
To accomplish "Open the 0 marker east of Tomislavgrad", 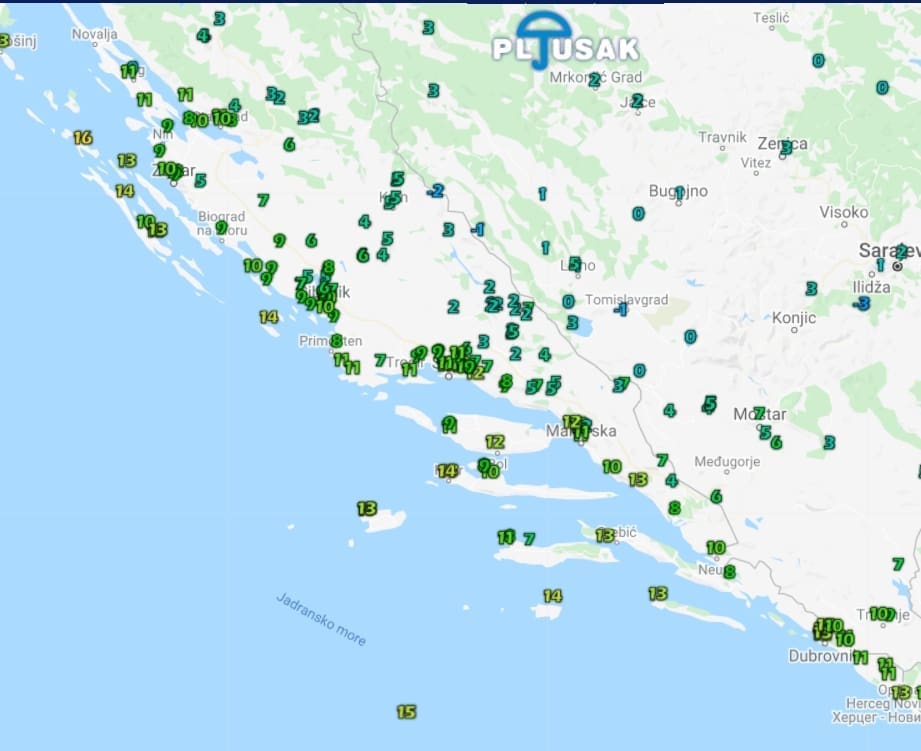I will tap(690, 337).
